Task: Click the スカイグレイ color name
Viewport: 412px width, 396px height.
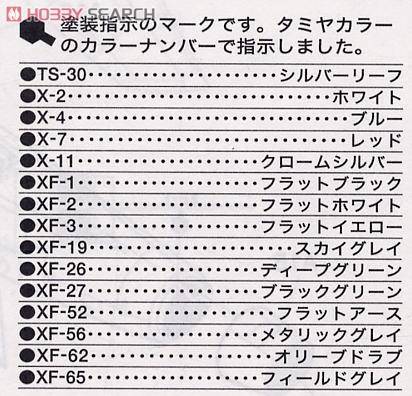Action: coord(348,248)
